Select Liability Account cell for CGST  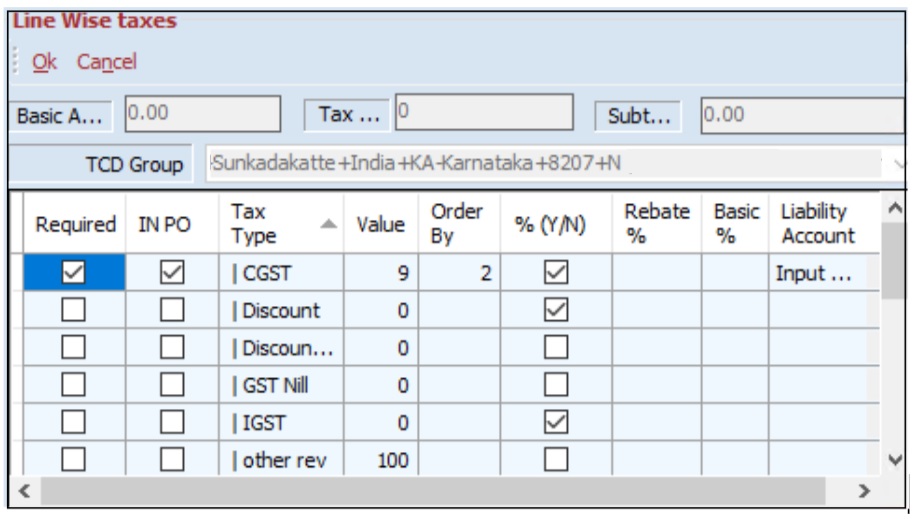pos(816,273)
